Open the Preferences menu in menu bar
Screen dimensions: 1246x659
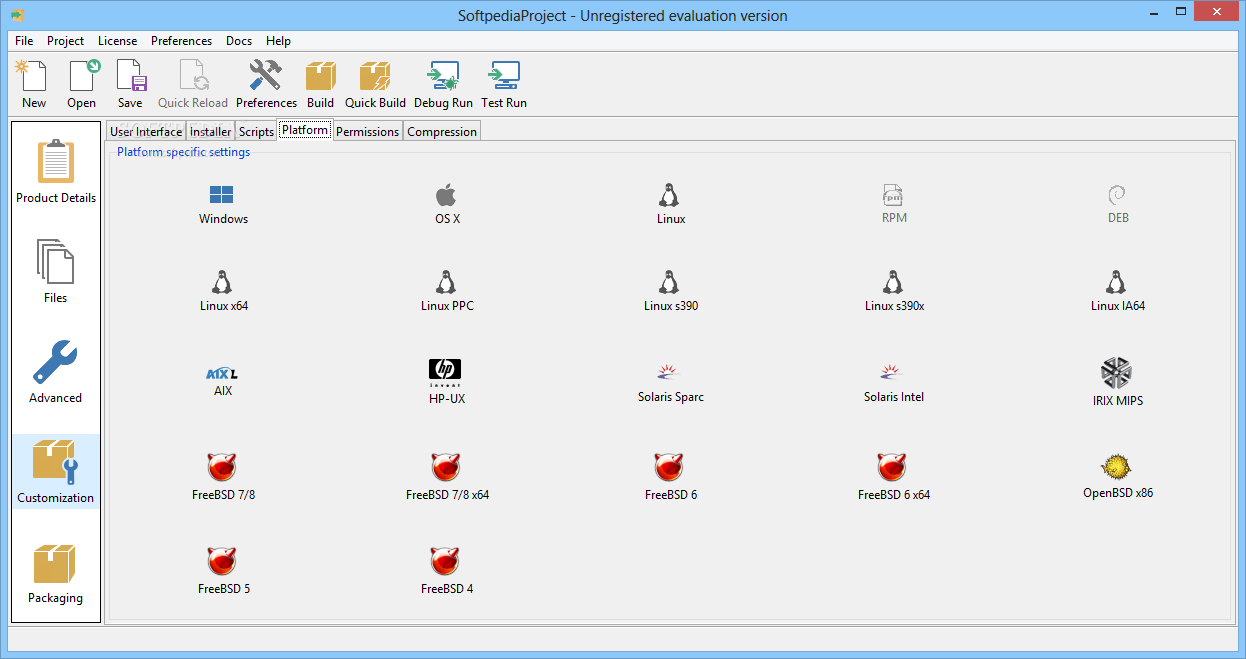[x=181, y=41]
